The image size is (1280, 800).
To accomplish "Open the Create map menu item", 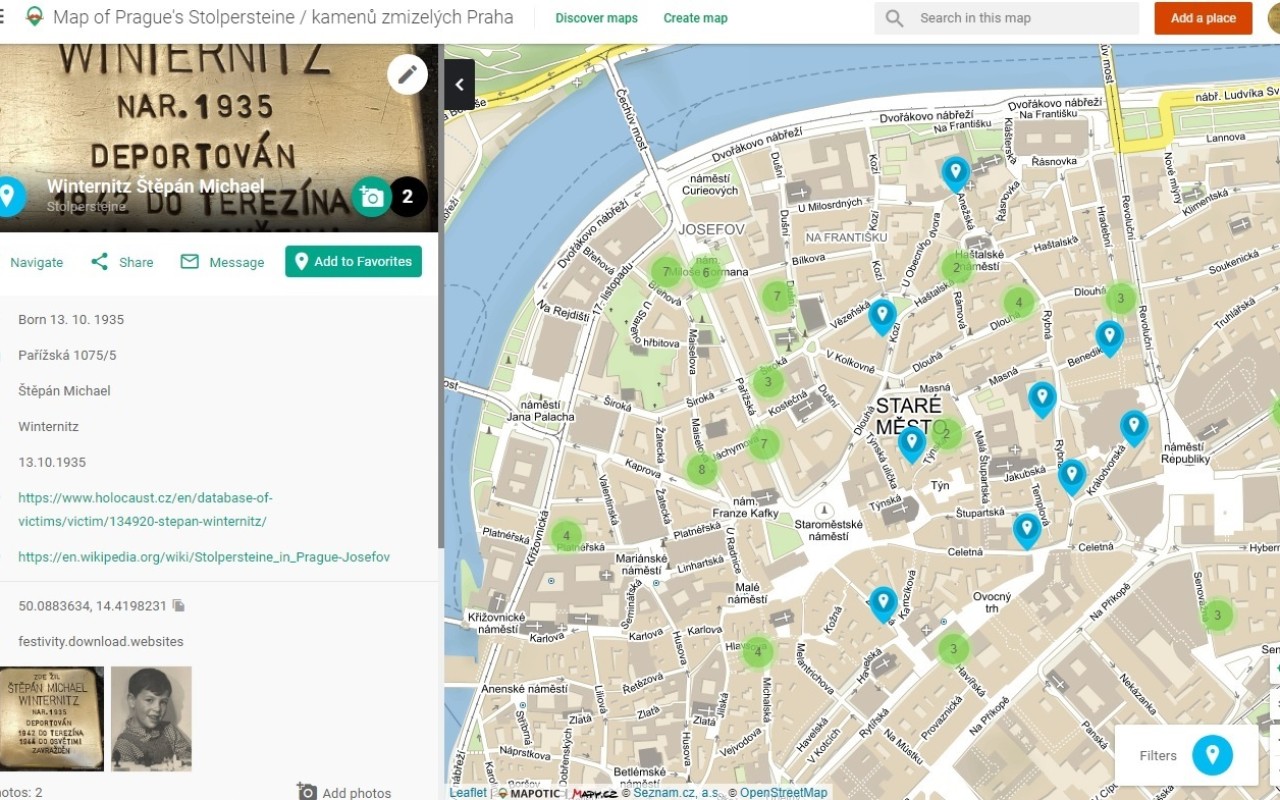I will click(696, 18).
